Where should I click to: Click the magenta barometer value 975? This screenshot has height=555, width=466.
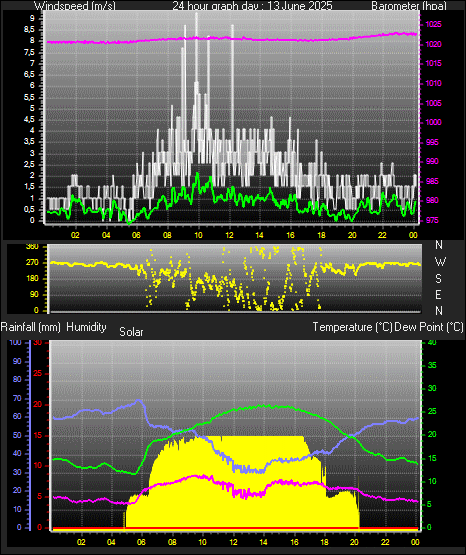coord(432,220)
